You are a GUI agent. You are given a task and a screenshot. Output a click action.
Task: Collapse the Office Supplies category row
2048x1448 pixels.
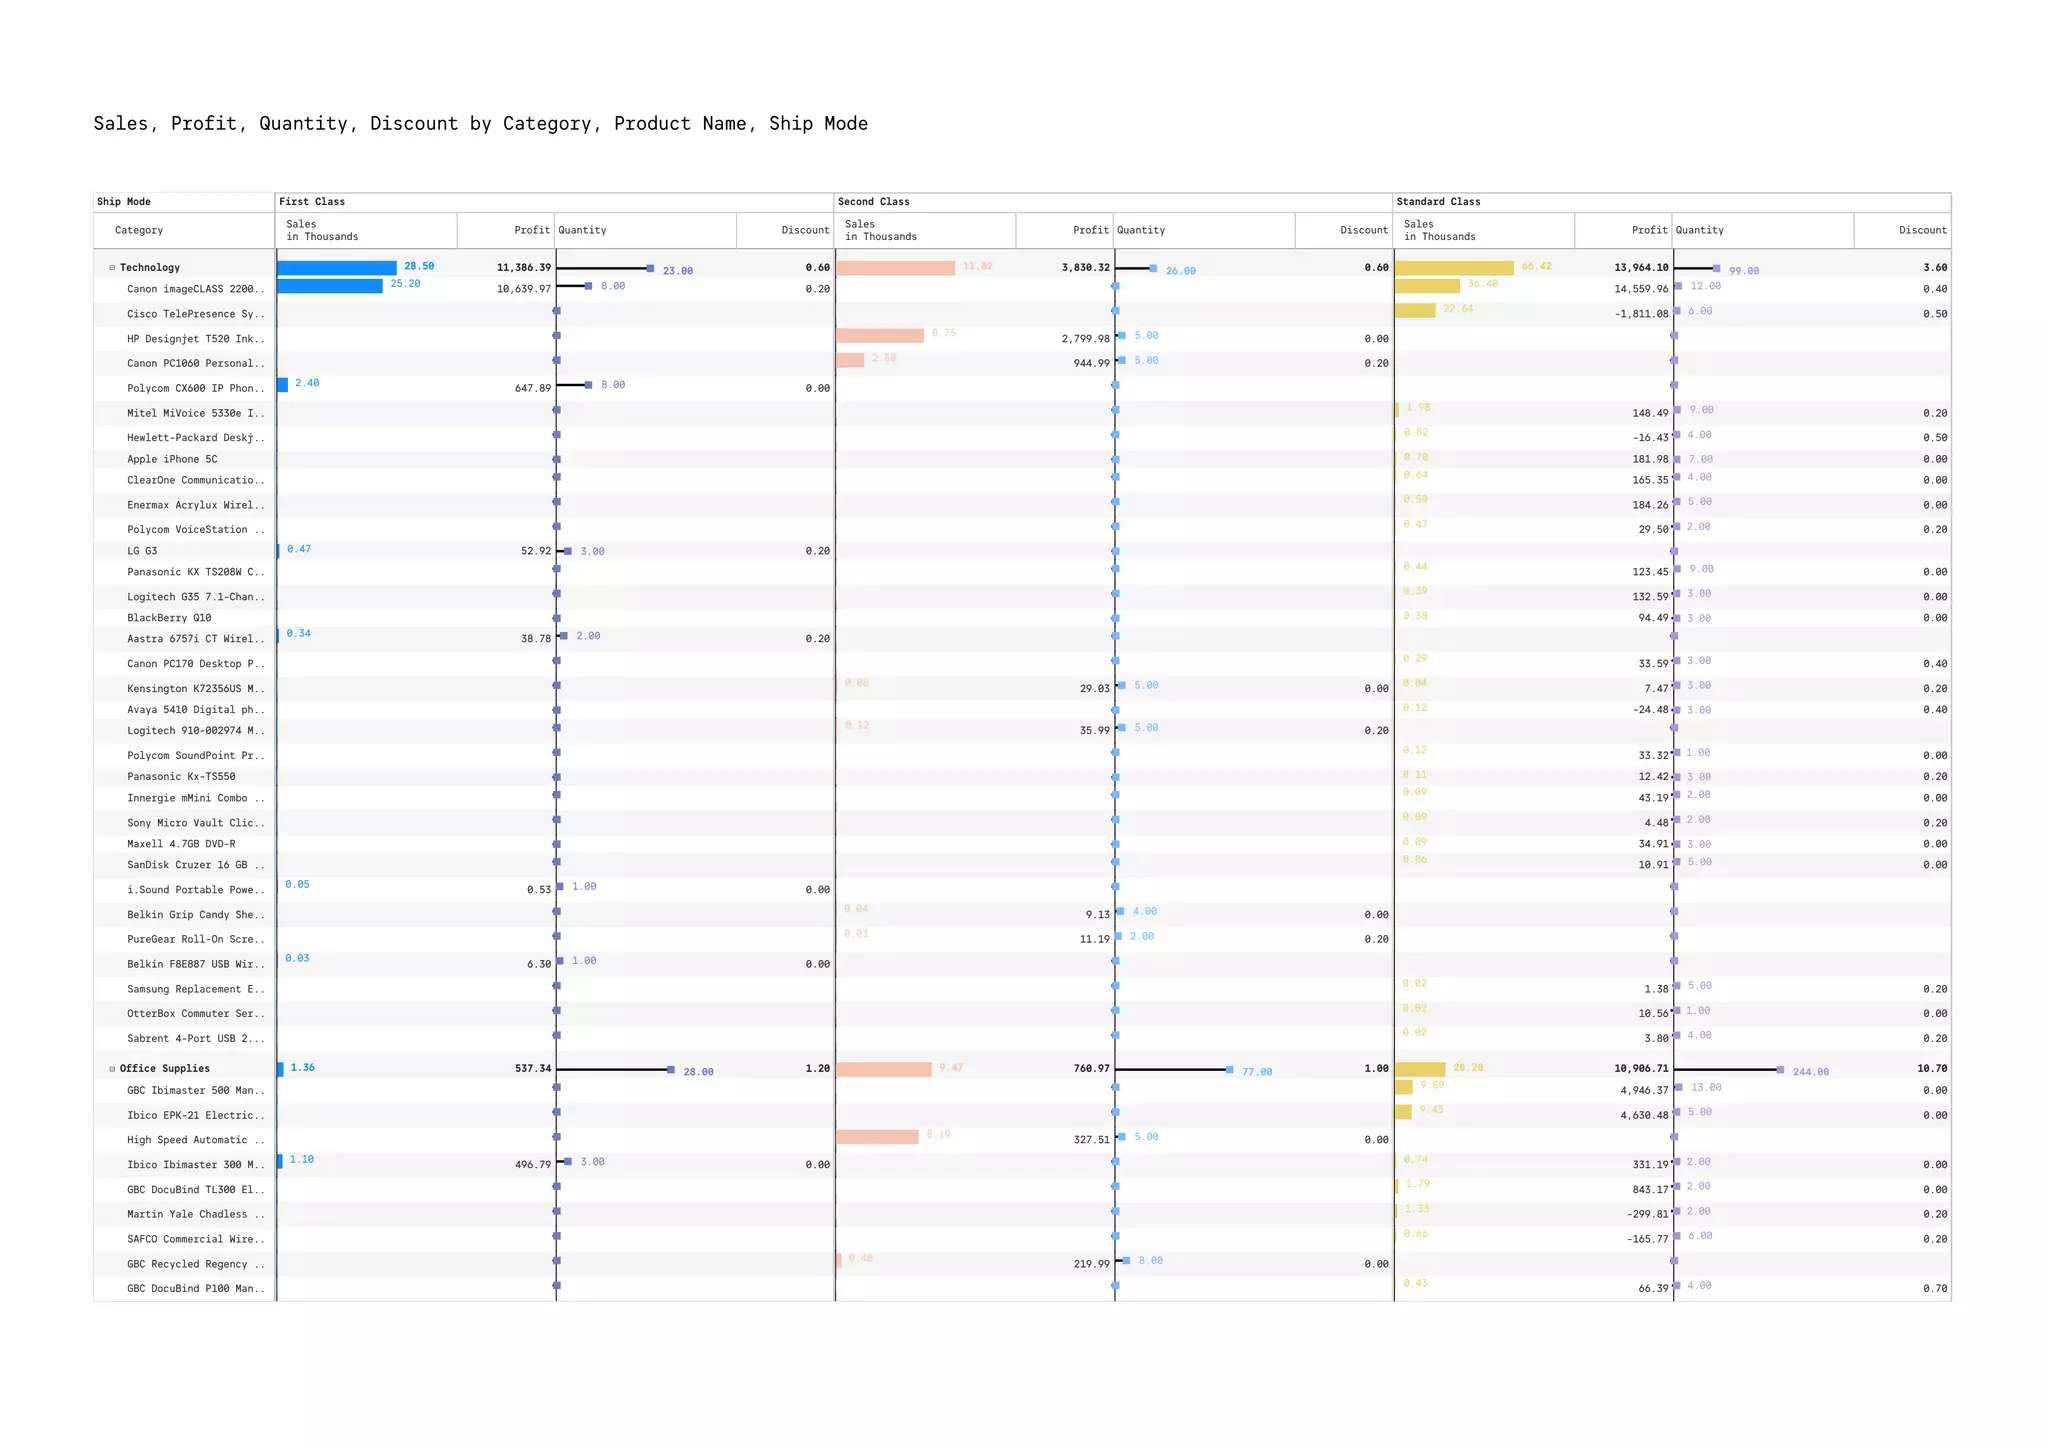click(x=112, y=1069)
